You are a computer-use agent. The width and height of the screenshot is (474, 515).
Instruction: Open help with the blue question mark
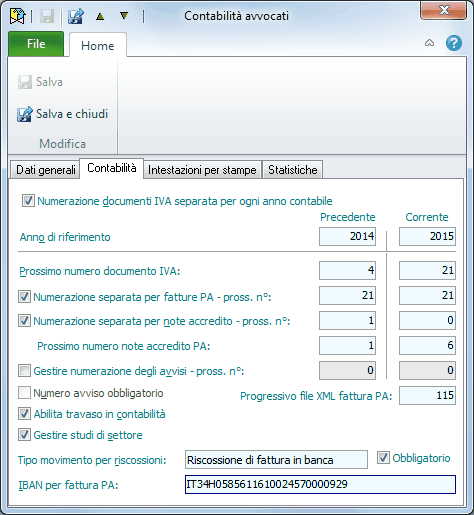[454, 43]
